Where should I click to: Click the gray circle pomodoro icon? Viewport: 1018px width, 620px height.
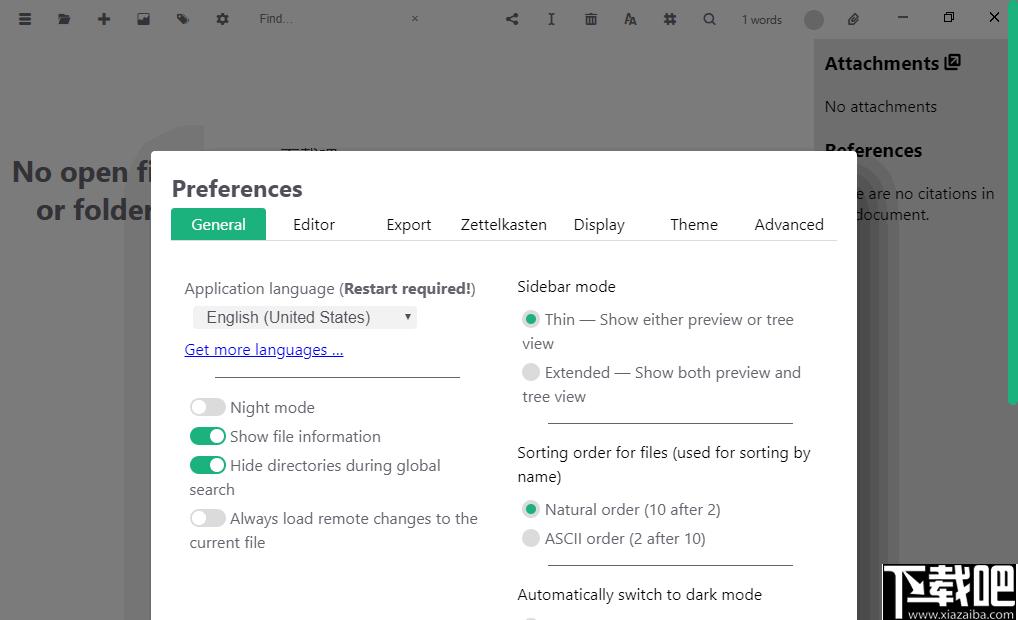click(813, 19)
